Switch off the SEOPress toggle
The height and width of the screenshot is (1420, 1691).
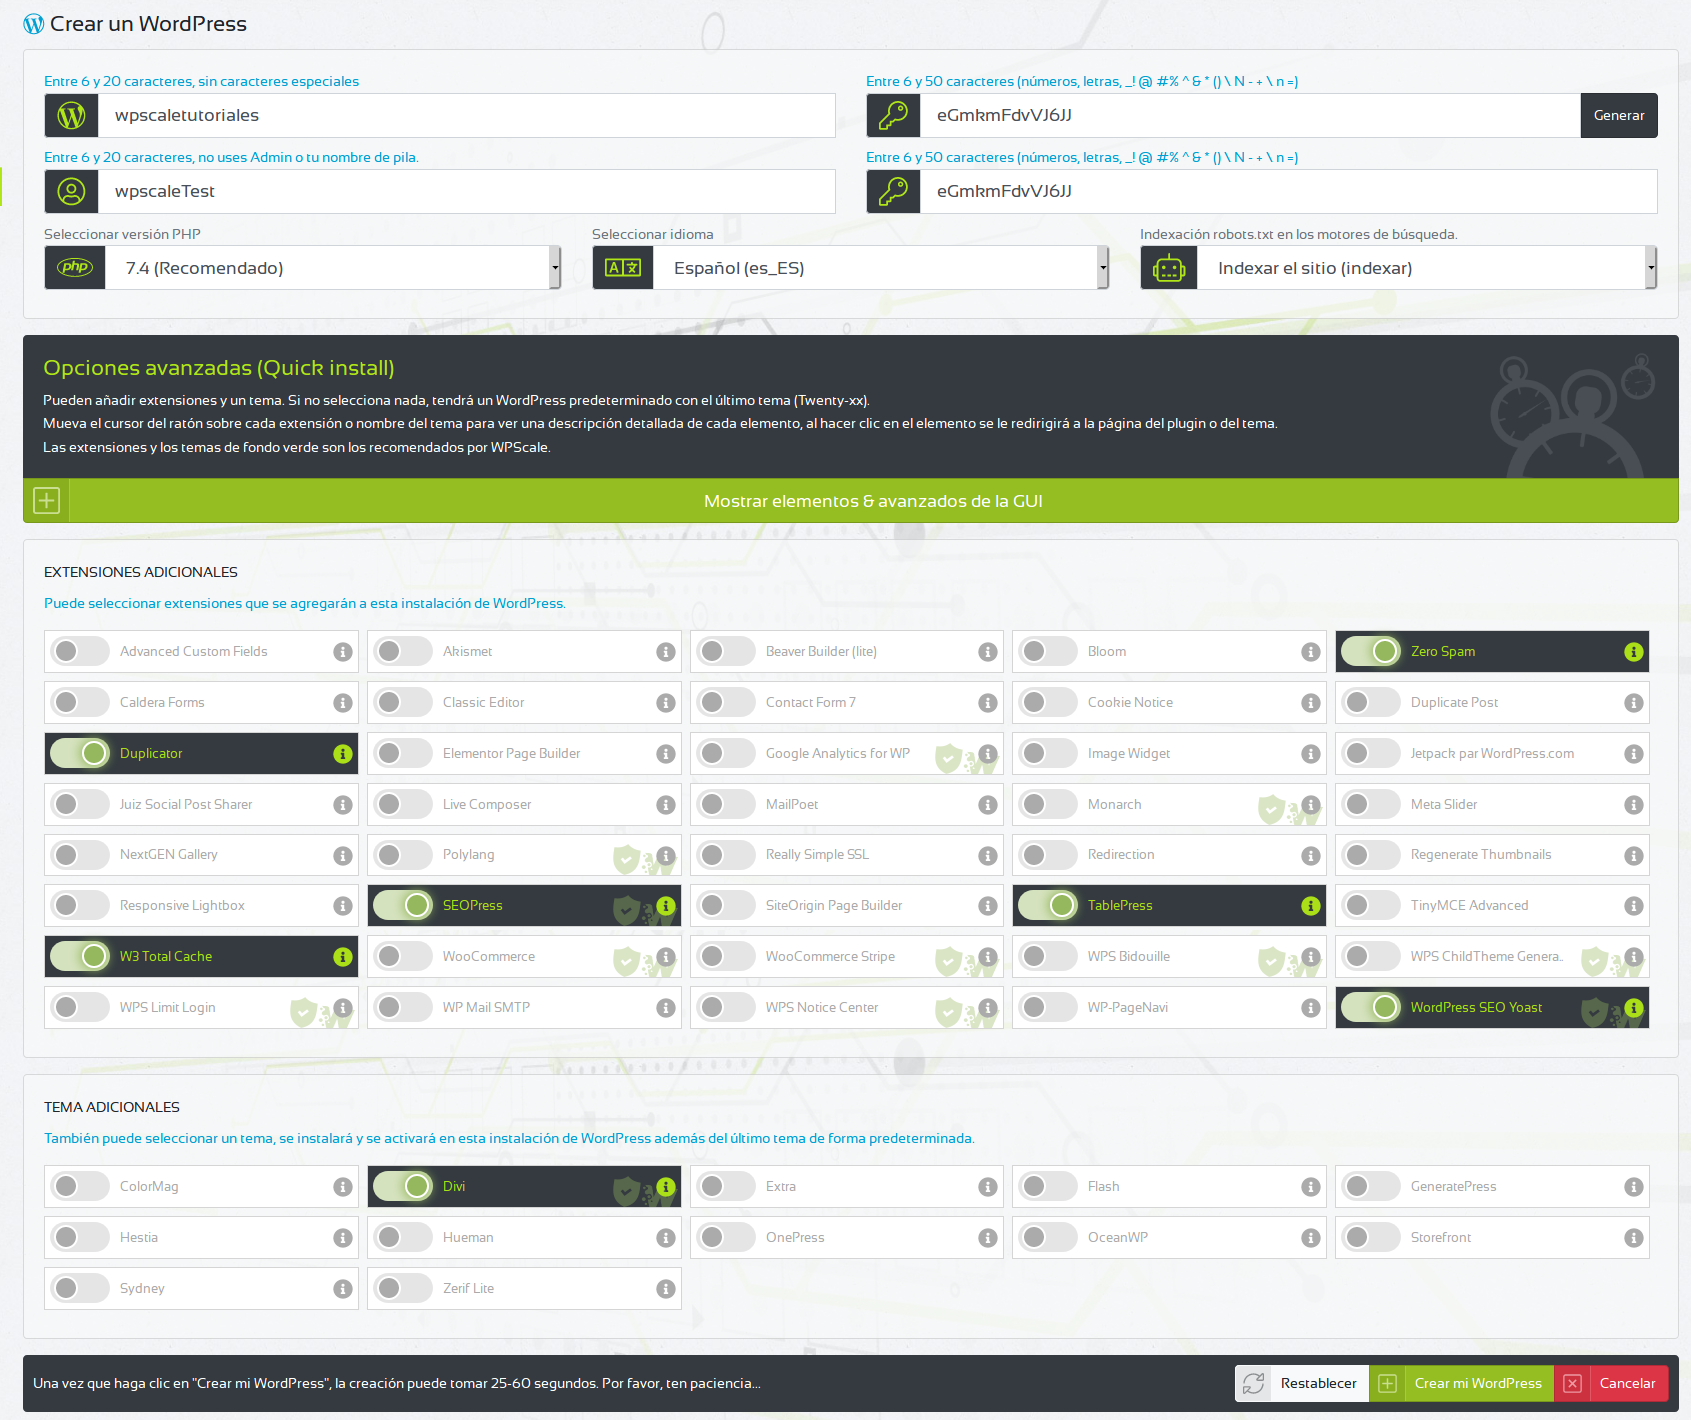[403, 906]
